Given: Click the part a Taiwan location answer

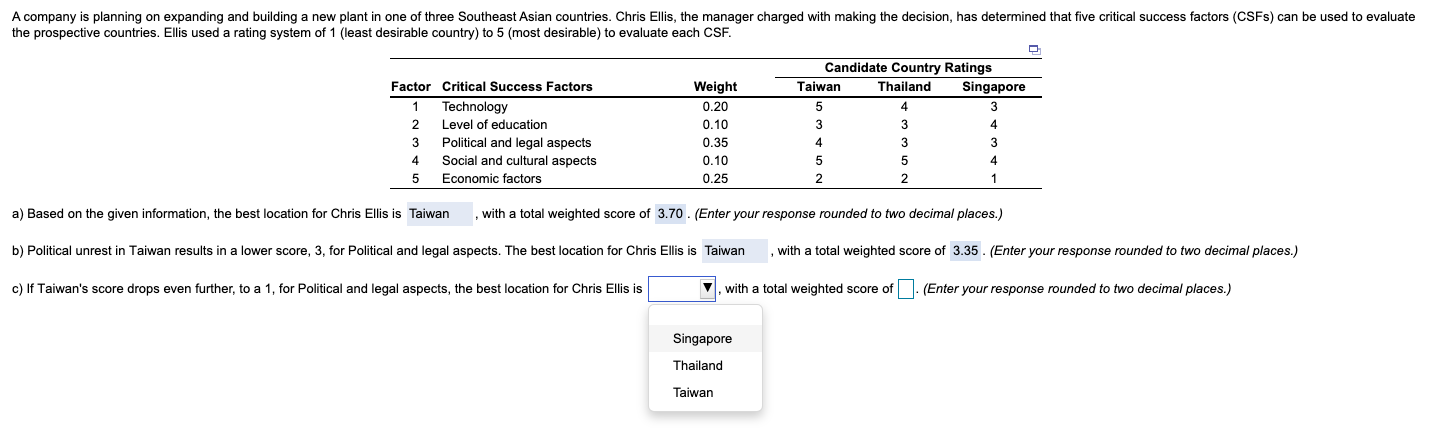Looking at the screenshot, I should 440,214.
